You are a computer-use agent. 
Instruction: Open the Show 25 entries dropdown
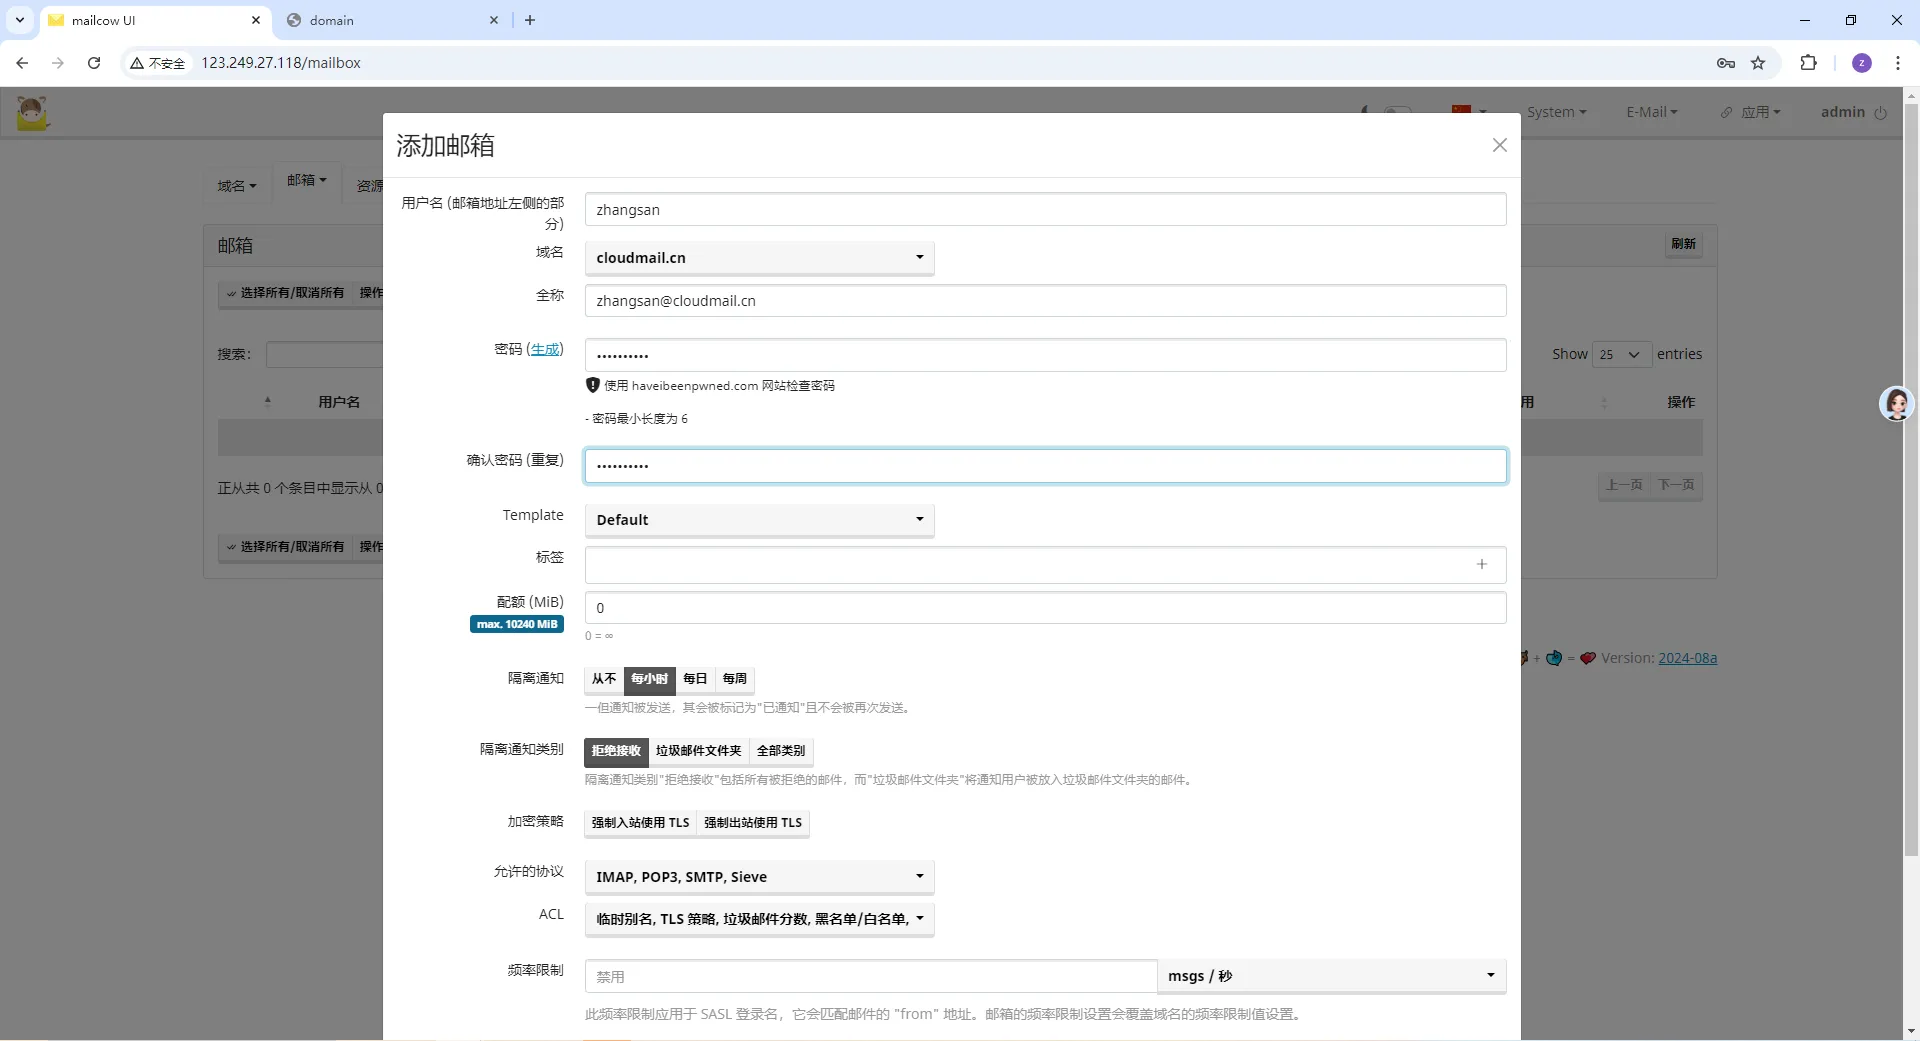(1622, 354)
